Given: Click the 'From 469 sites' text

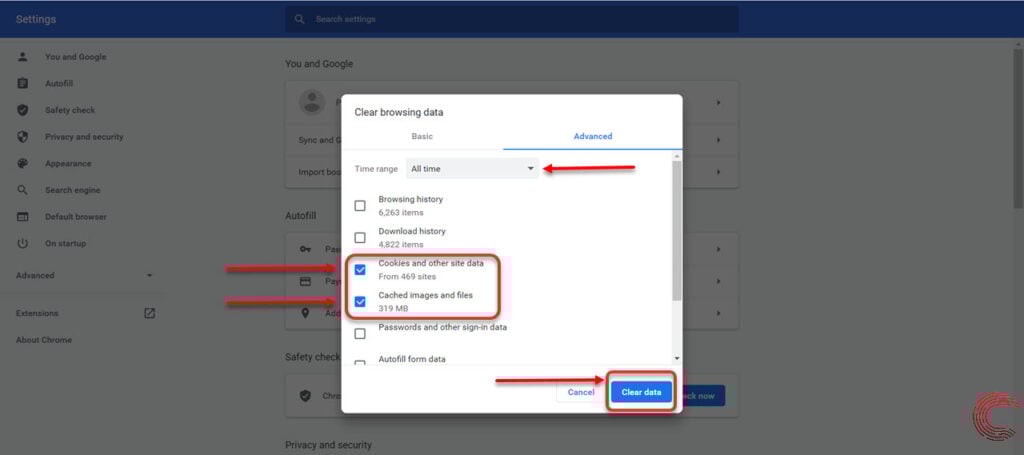Looking at the screenshot, I should tap(407, 276).
